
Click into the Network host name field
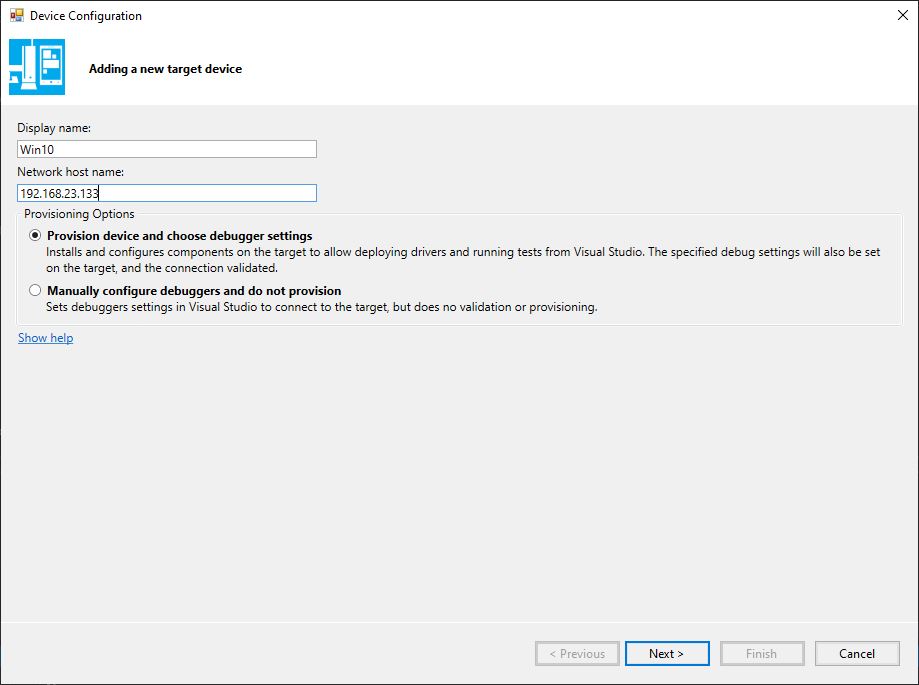pyautogui.click(x=167, y=193)
